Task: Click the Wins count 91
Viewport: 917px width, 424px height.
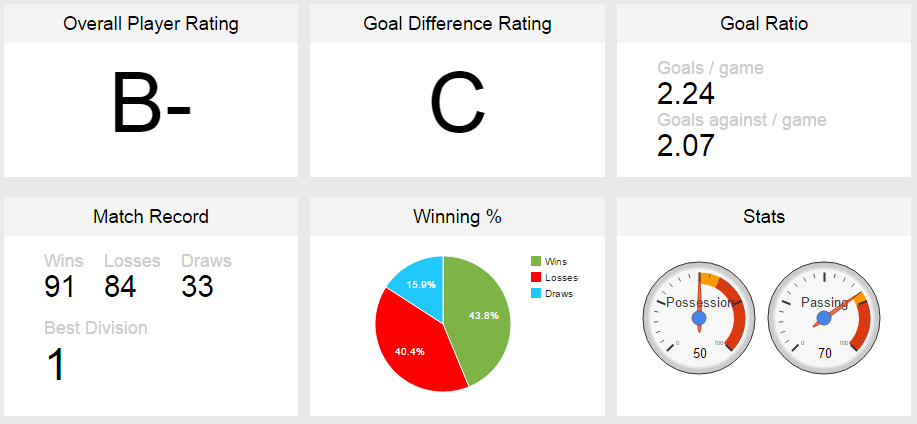Action: coord(60,287)
